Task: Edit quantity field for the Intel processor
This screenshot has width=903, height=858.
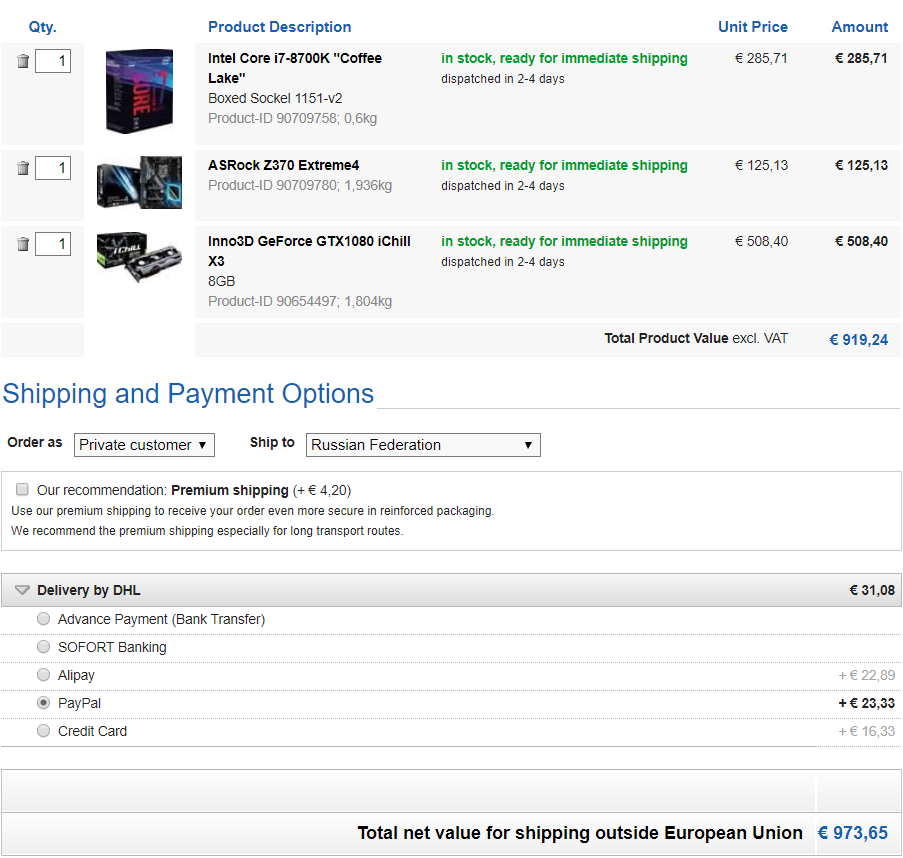Action: 53,62
